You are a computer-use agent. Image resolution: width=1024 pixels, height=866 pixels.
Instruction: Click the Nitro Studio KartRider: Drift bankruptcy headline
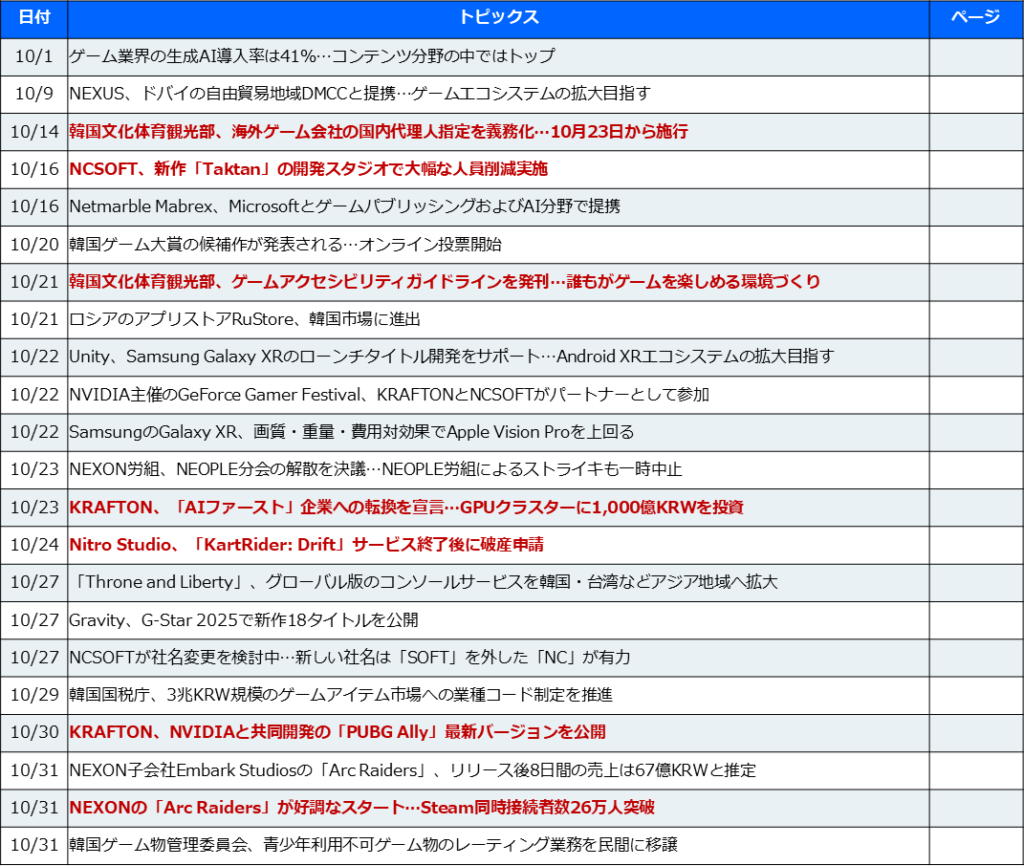coord(306,545)
